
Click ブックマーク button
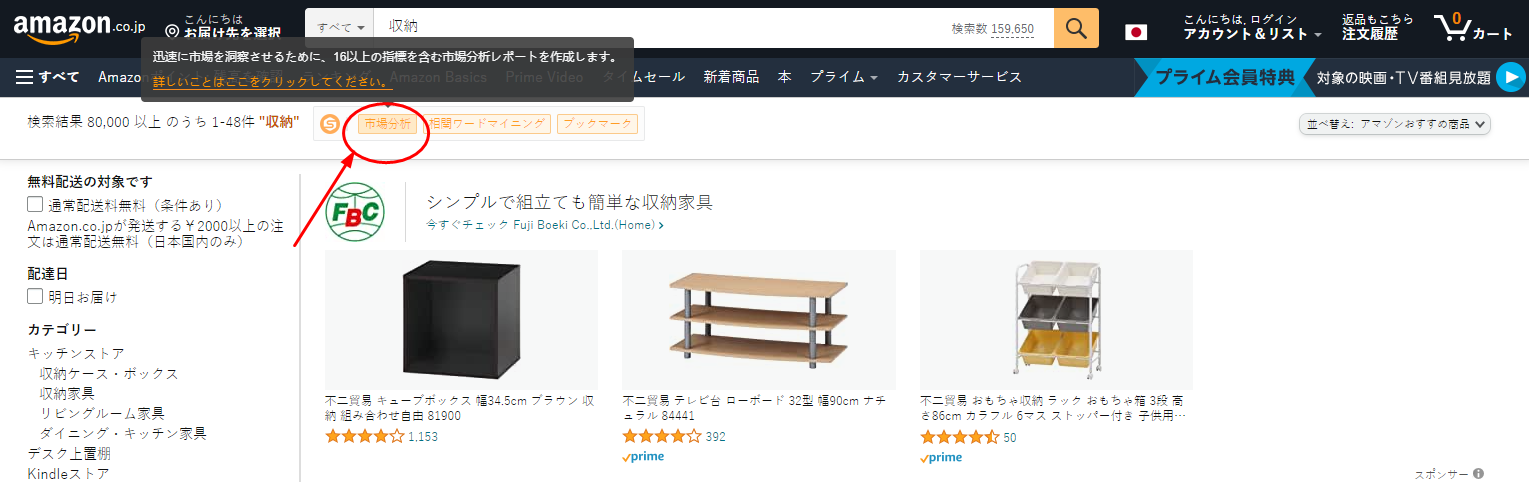point(597,124)
